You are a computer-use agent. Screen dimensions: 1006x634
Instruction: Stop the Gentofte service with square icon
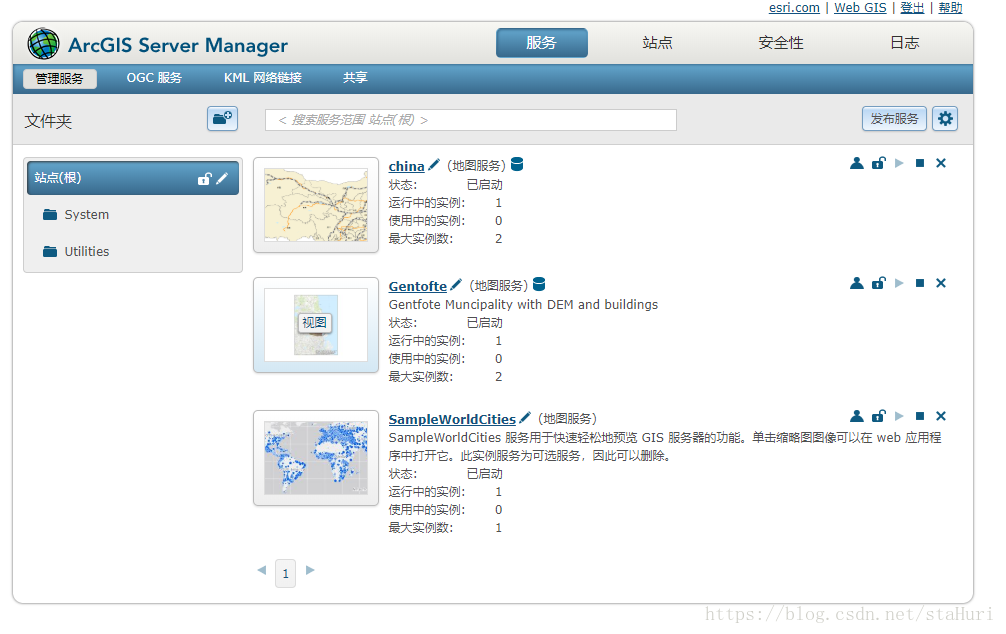click(920, 283)
